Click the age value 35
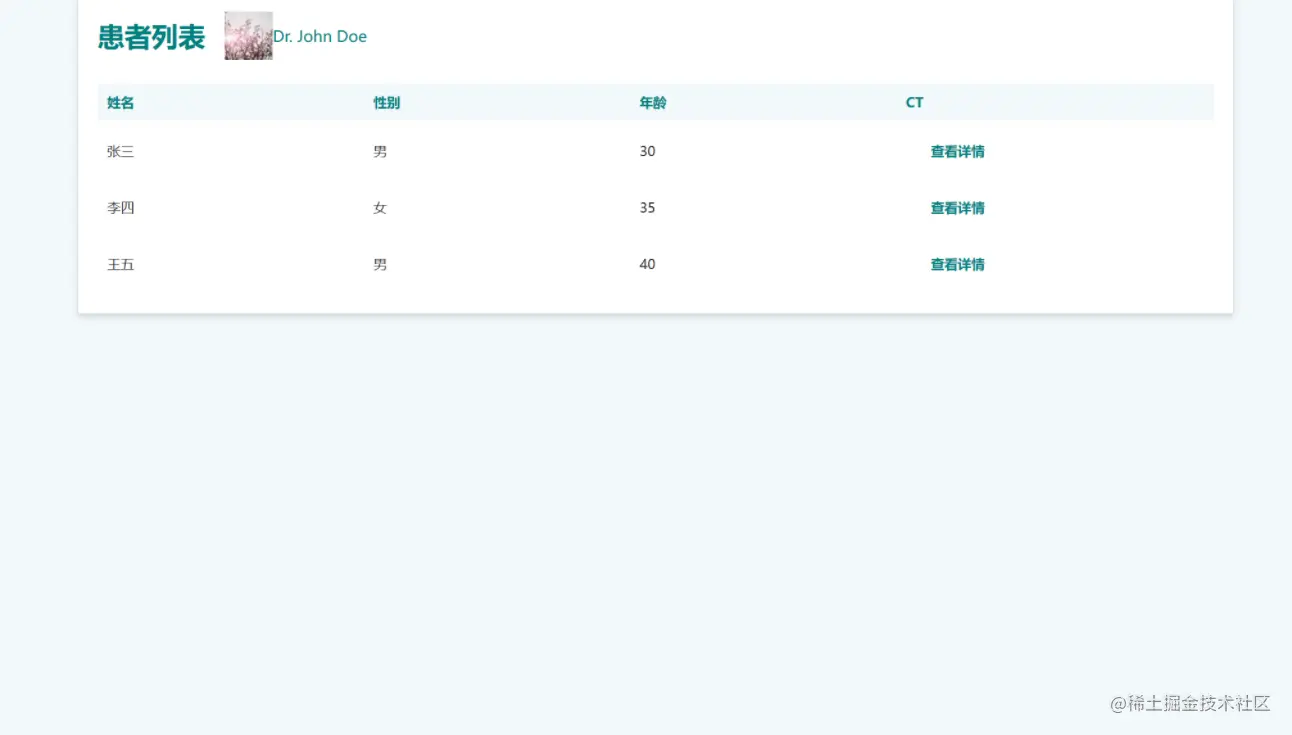The image size is (1292, 735). (648, 208)
